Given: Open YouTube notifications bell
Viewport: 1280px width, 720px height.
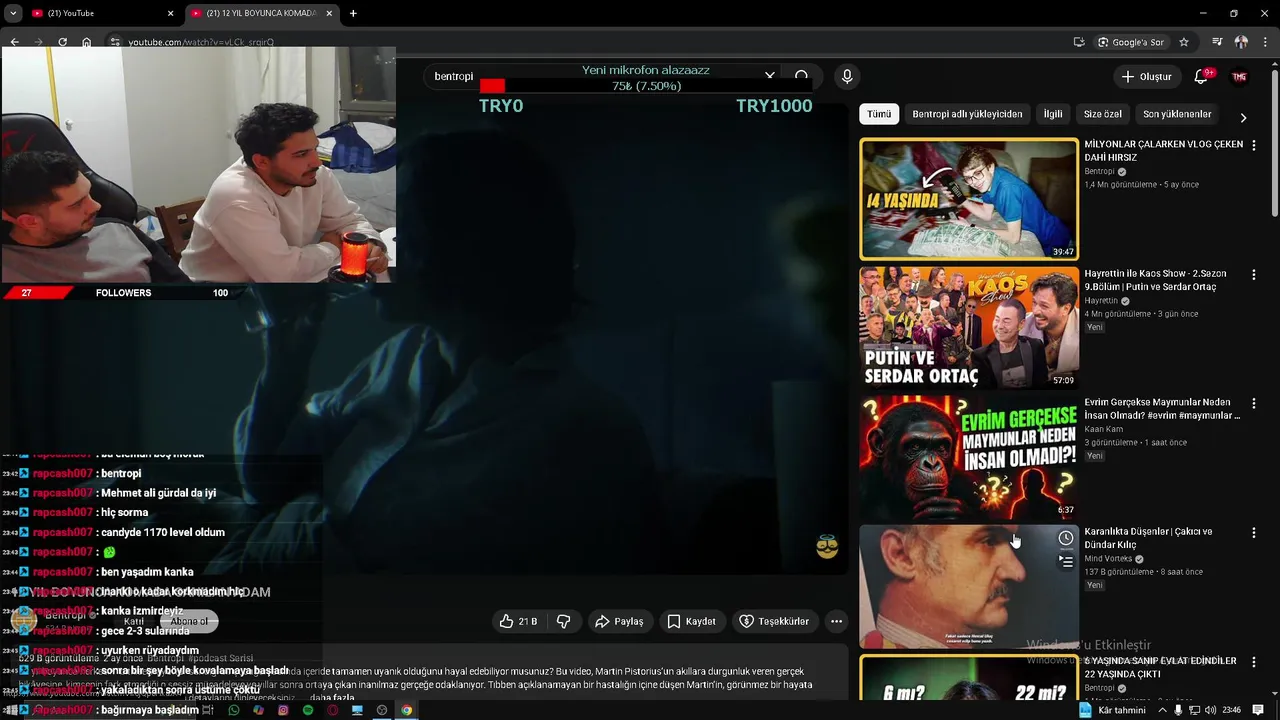Looking at the screenshot, I should click(1201, 76).
